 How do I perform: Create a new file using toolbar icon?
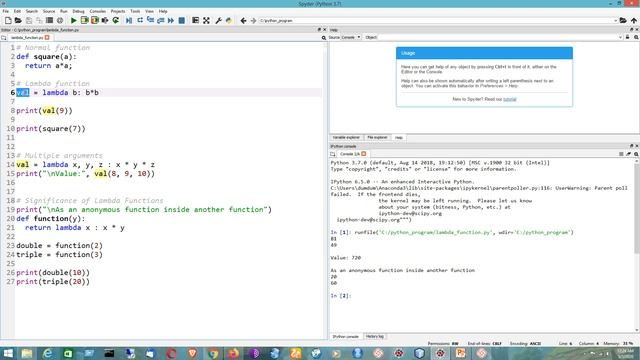pos(8,20)
